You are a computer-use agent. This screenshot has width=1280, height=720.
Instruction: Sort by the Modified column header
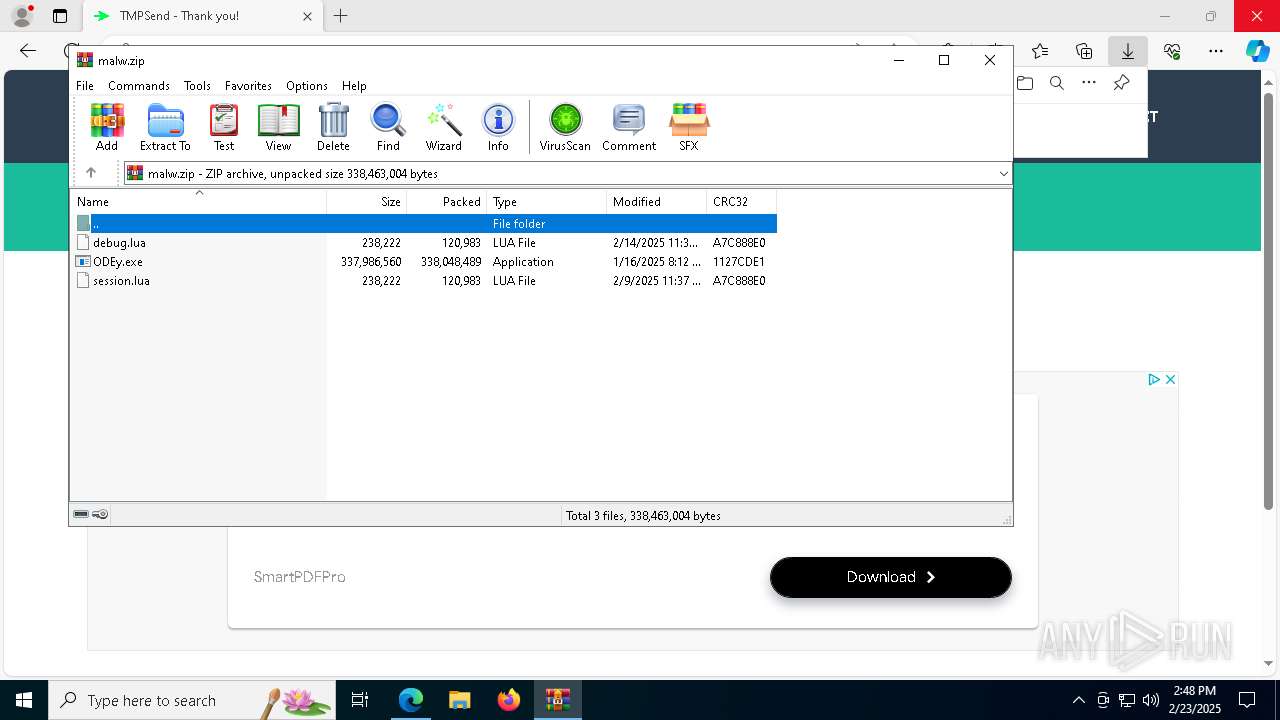click(657, 202)
